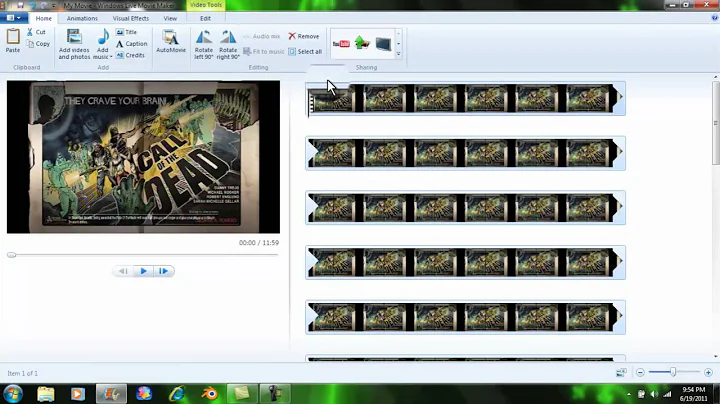Viewport: 720px width, 404px height.
Task: Select the fourth storyboard clip row
Action: [x=465, y=262]
